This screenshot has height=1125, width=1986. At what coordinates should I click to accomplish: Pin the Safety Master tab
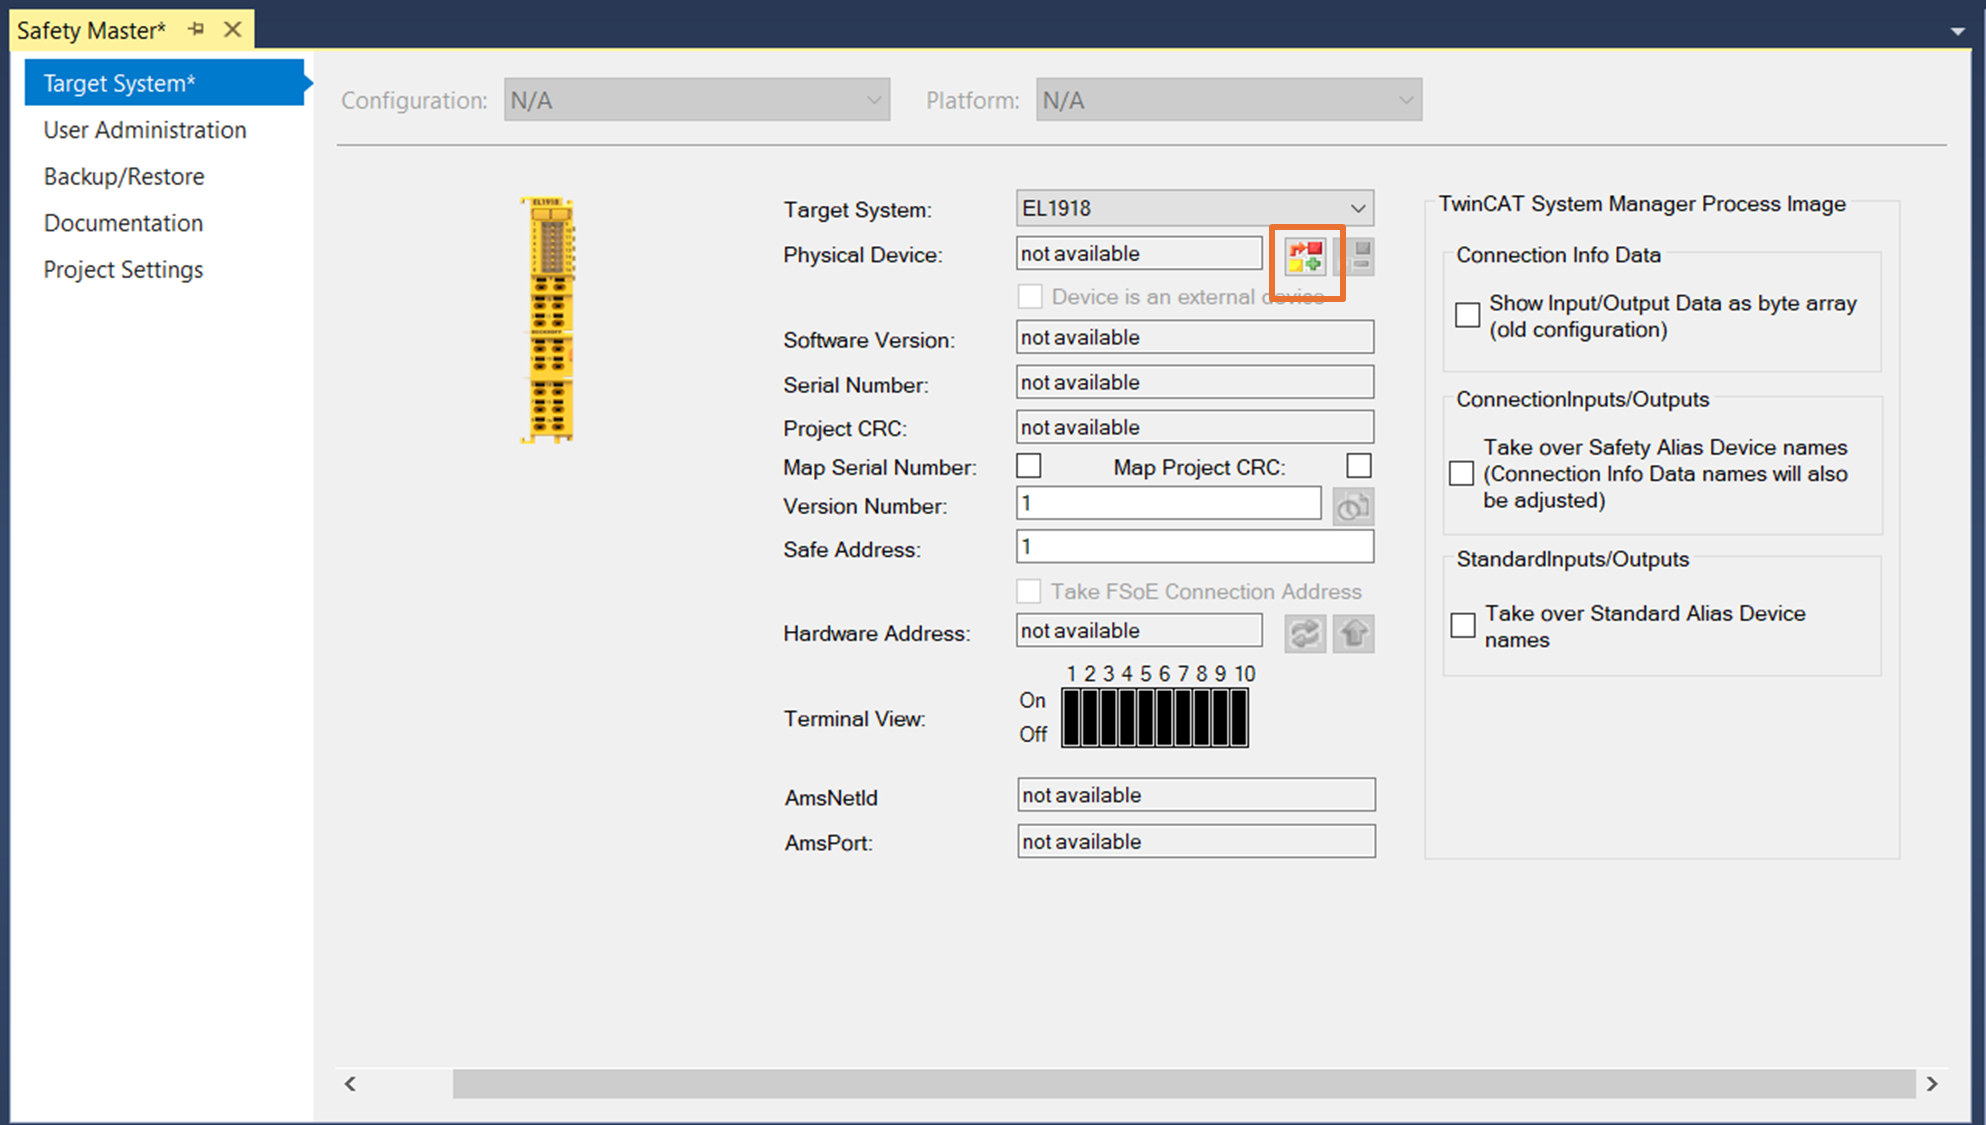pyautogui.click(x=196, y=30)
